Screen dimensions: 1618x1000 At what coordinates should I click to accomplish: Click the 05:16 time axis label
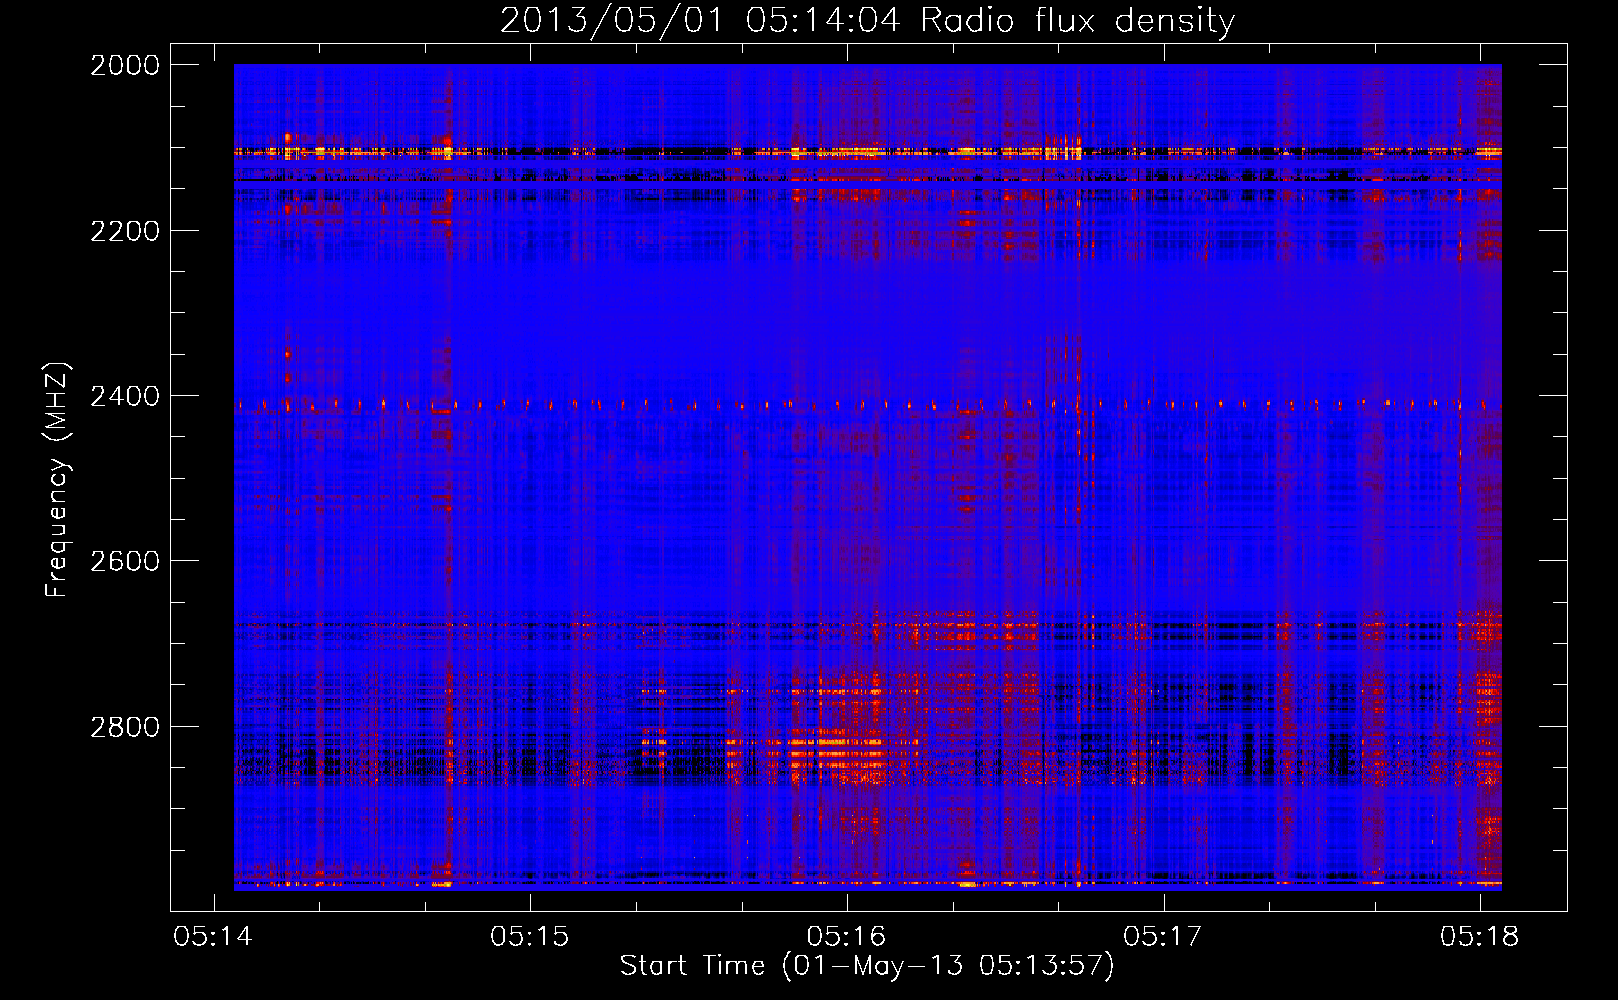[847, 937]
